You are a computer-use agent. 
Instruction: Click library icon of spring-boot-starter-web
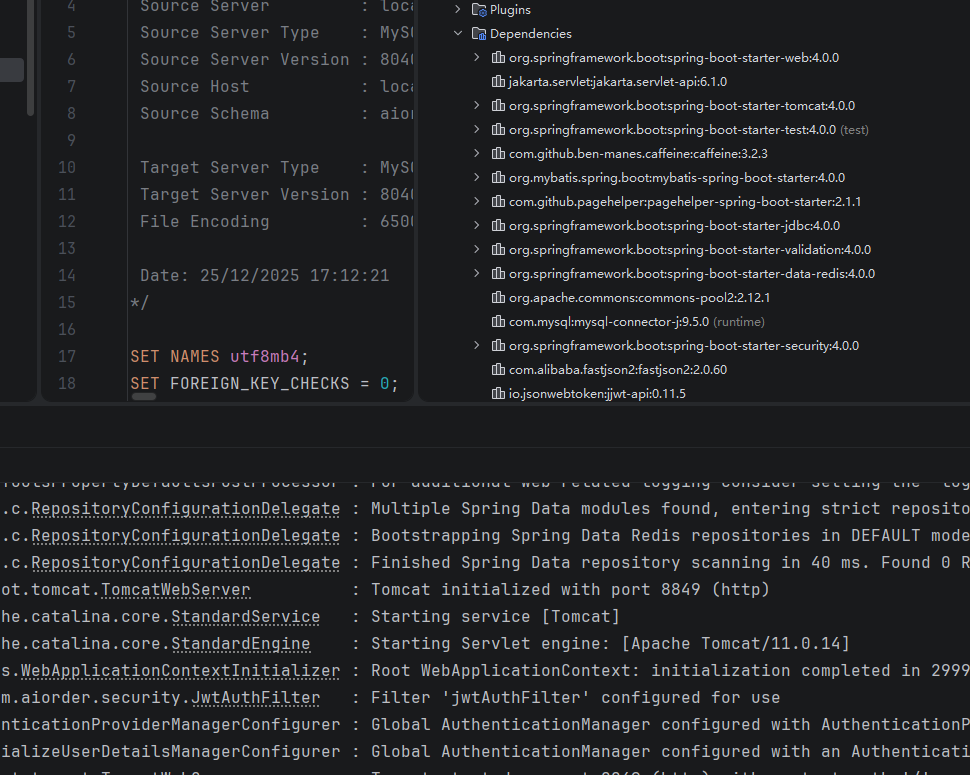pyautogui.click(x=498, y=58)
